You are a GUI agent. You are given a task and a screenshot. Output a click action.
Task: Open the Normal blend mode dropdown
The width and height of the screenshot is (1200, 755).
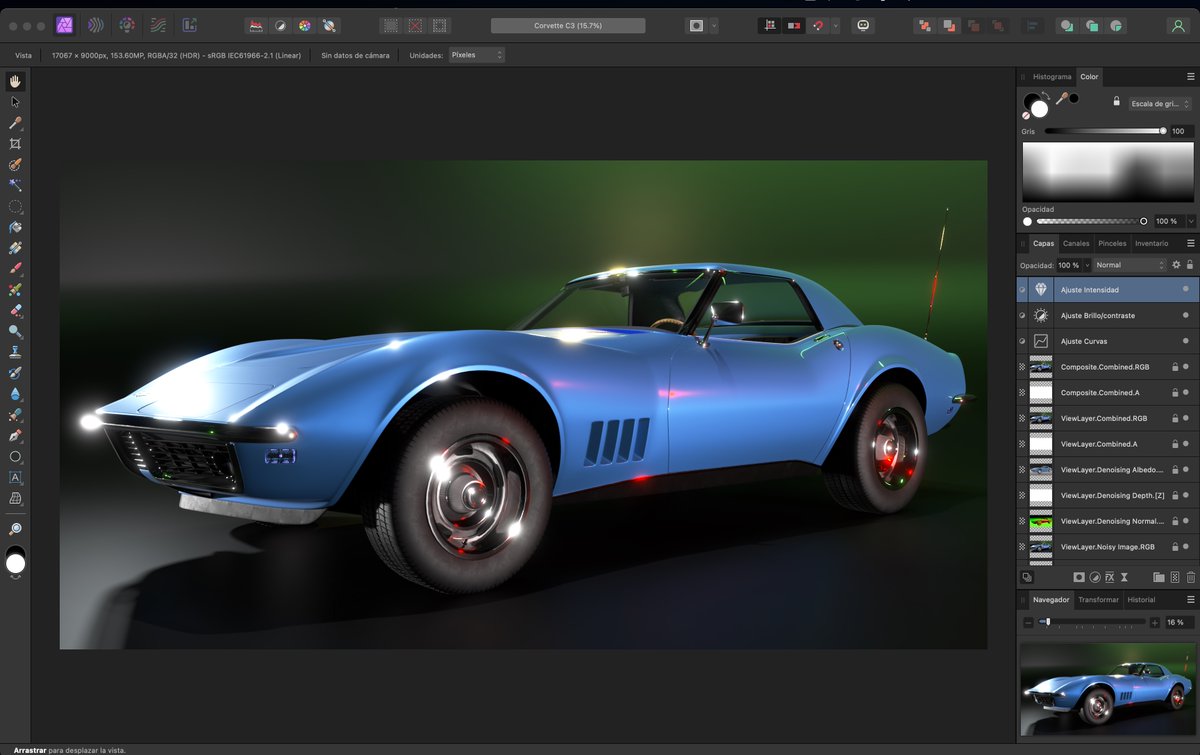click(x=1130, y=265)
